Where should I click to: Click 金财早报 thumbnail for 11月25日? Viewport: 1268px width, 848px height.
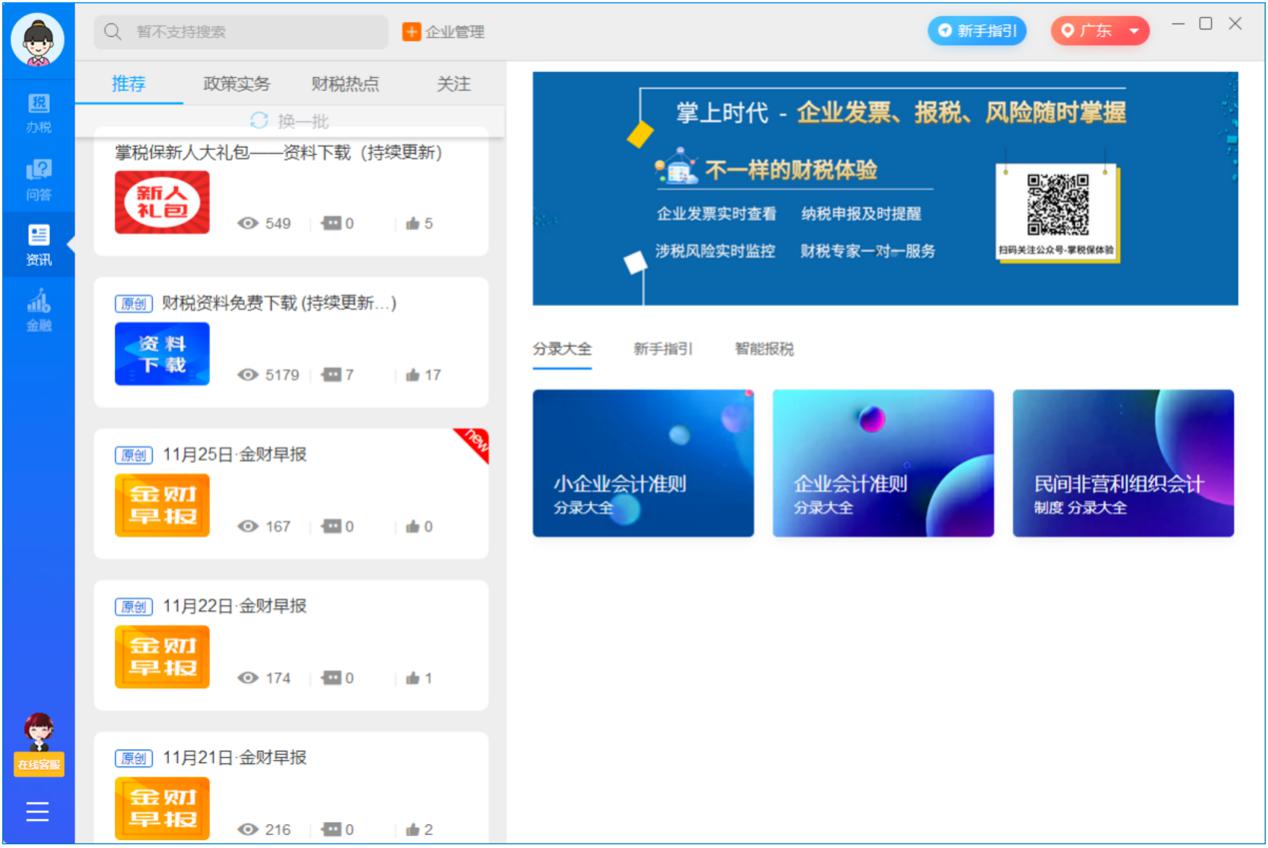[x=162, y=506]
